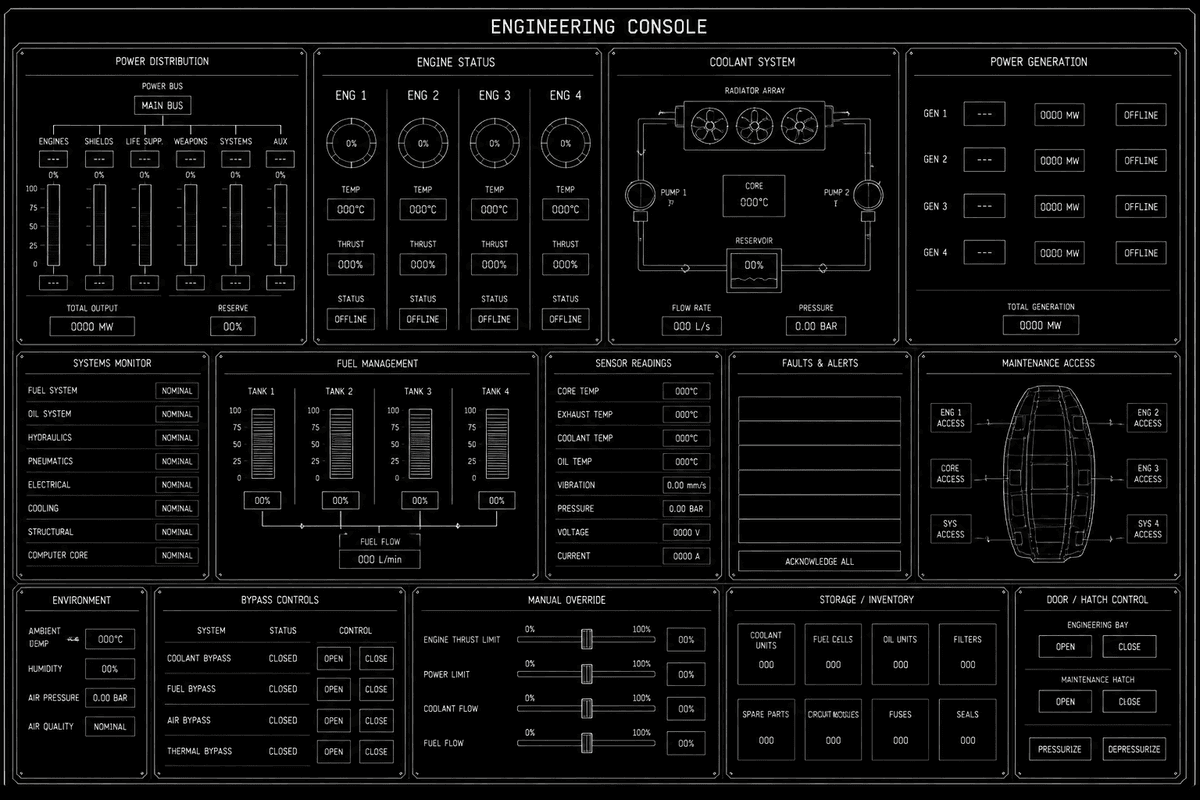Click the PRESSURIZE button
This screenshot has height=800, width=1200.
[x=1061, y=748]
